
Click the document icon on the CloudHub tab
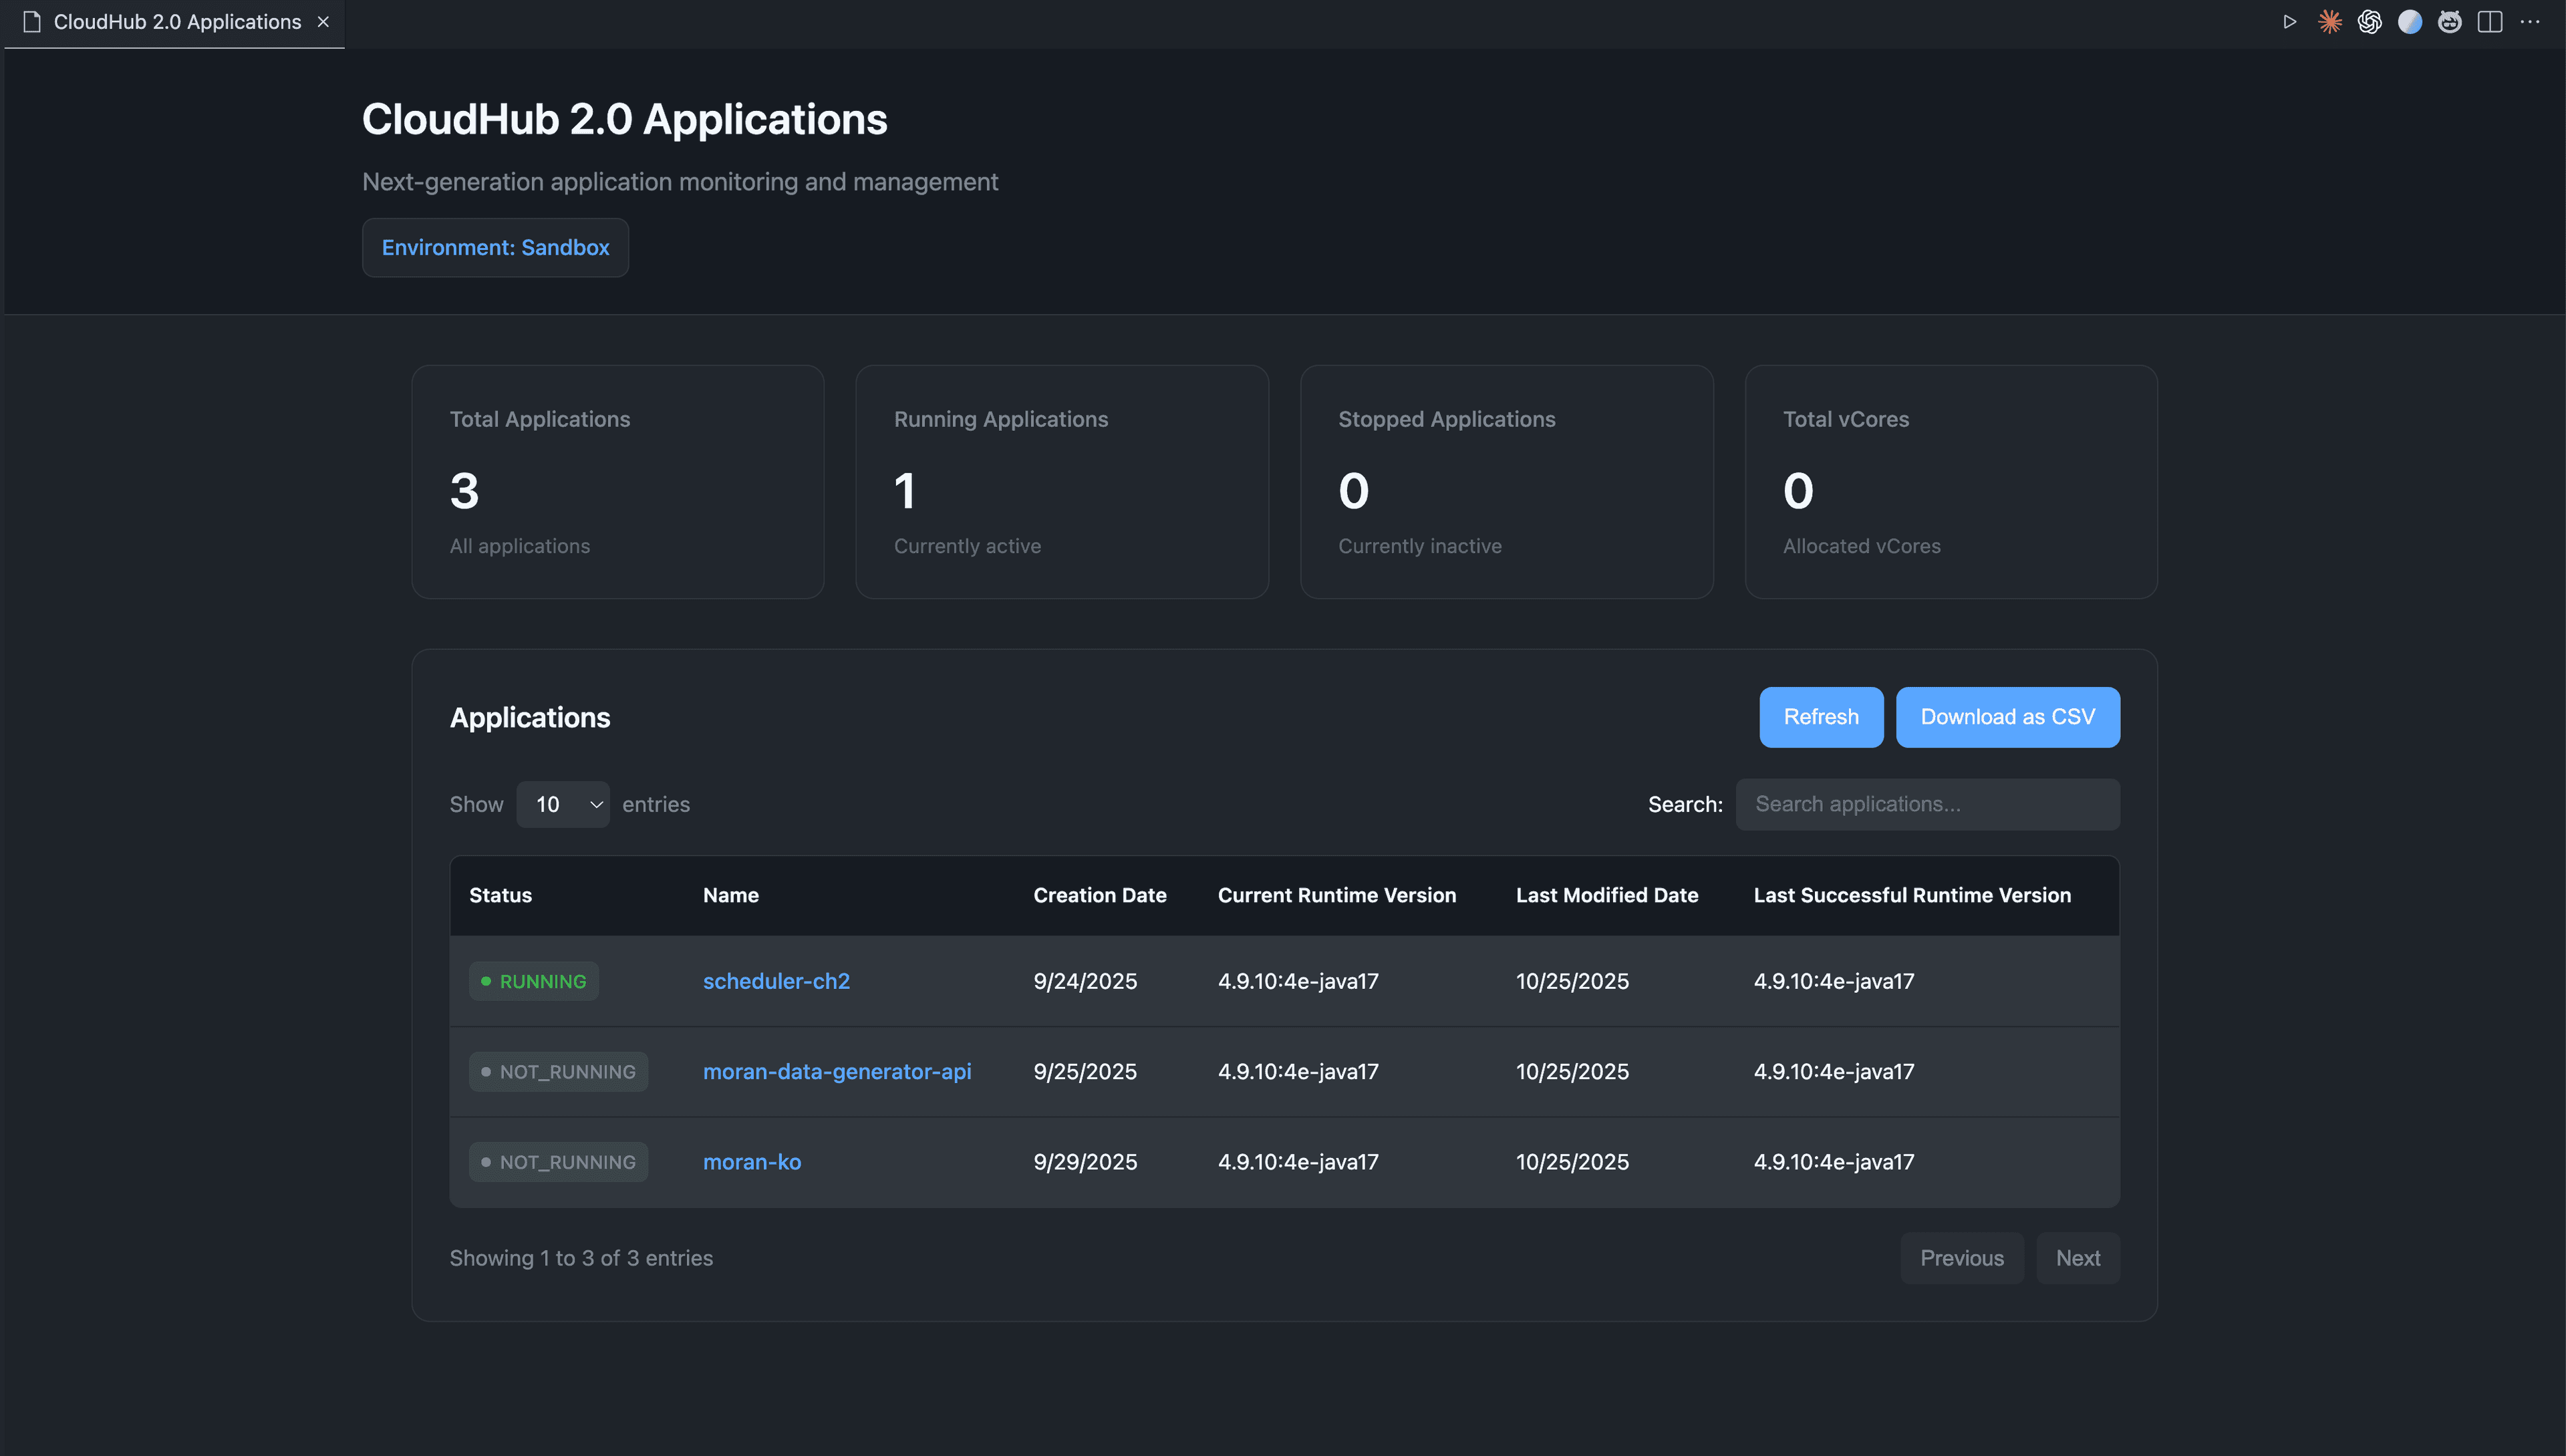(x=31, y=21)
